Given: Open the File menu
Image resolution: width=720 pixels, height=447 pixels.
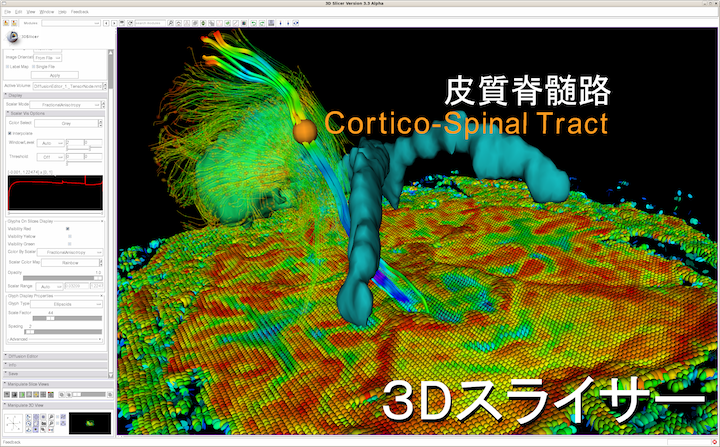Looking at the screenshot, I should click(8, 11).
